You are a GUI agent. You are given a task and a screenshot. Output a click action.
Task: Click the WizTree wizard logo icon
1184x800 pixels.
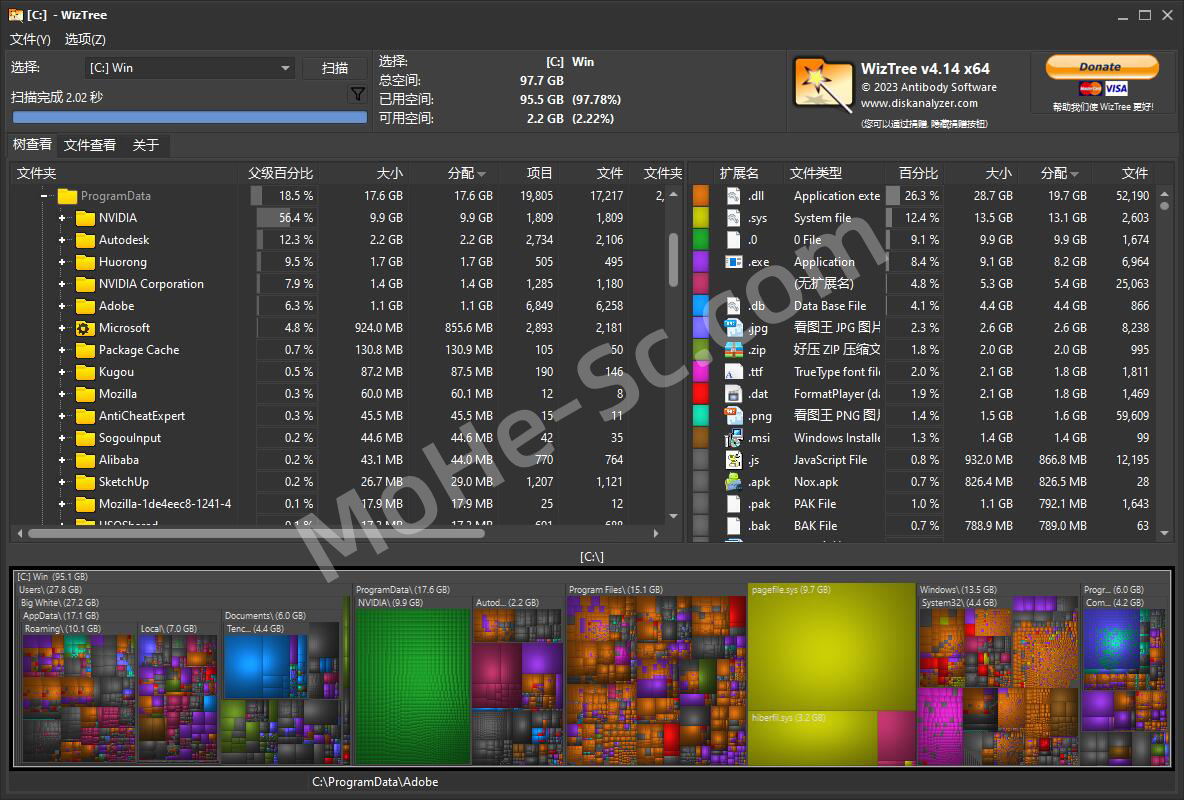pyautogui.click(x=822, y=86)
